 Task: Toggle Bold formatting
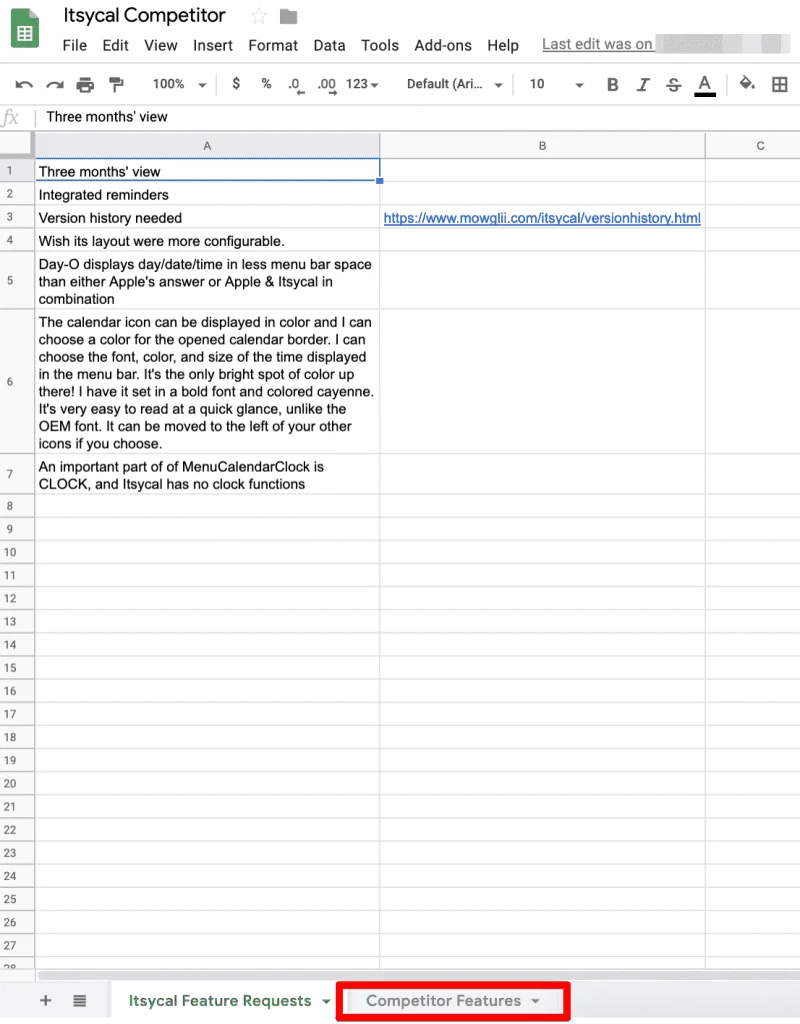pyautogui.click(x=612, y=84)
